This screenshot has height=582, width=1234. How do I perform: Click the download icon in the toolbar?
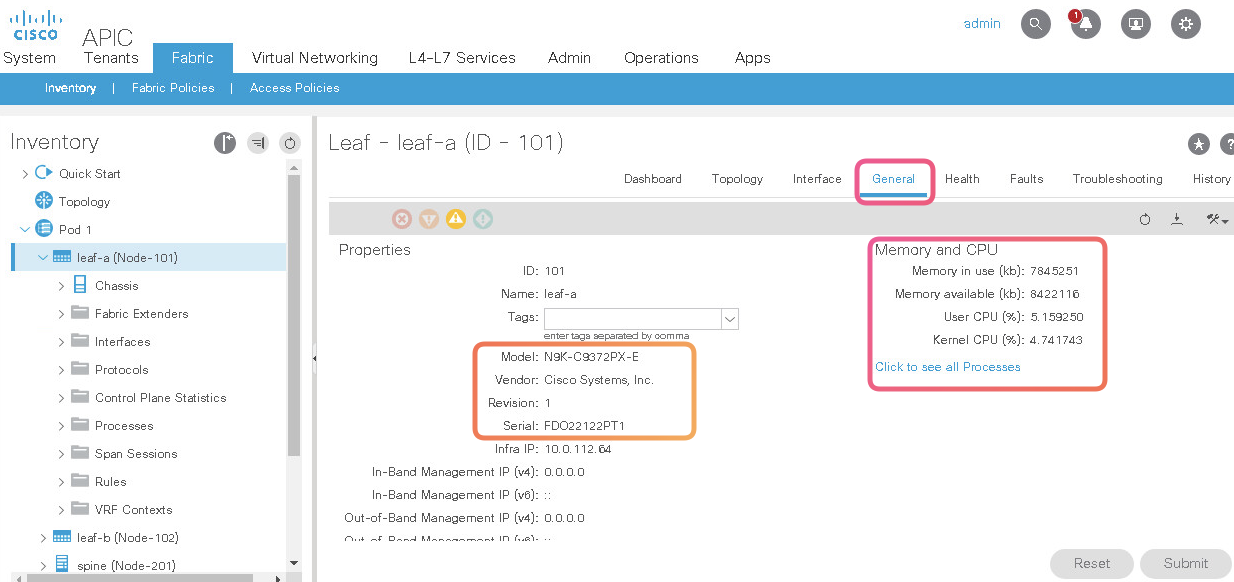1177,219
